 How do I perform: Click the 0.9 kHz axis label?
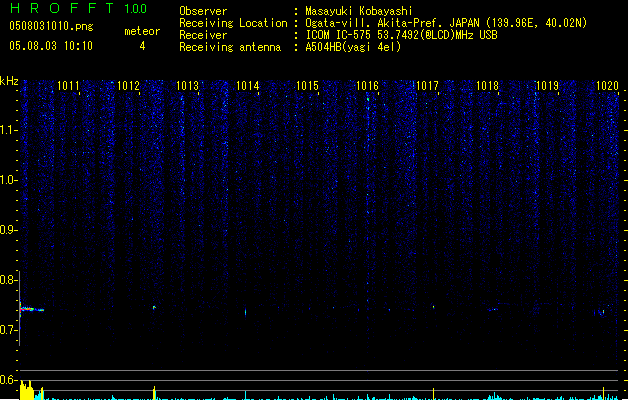click(x=8, y=230)
